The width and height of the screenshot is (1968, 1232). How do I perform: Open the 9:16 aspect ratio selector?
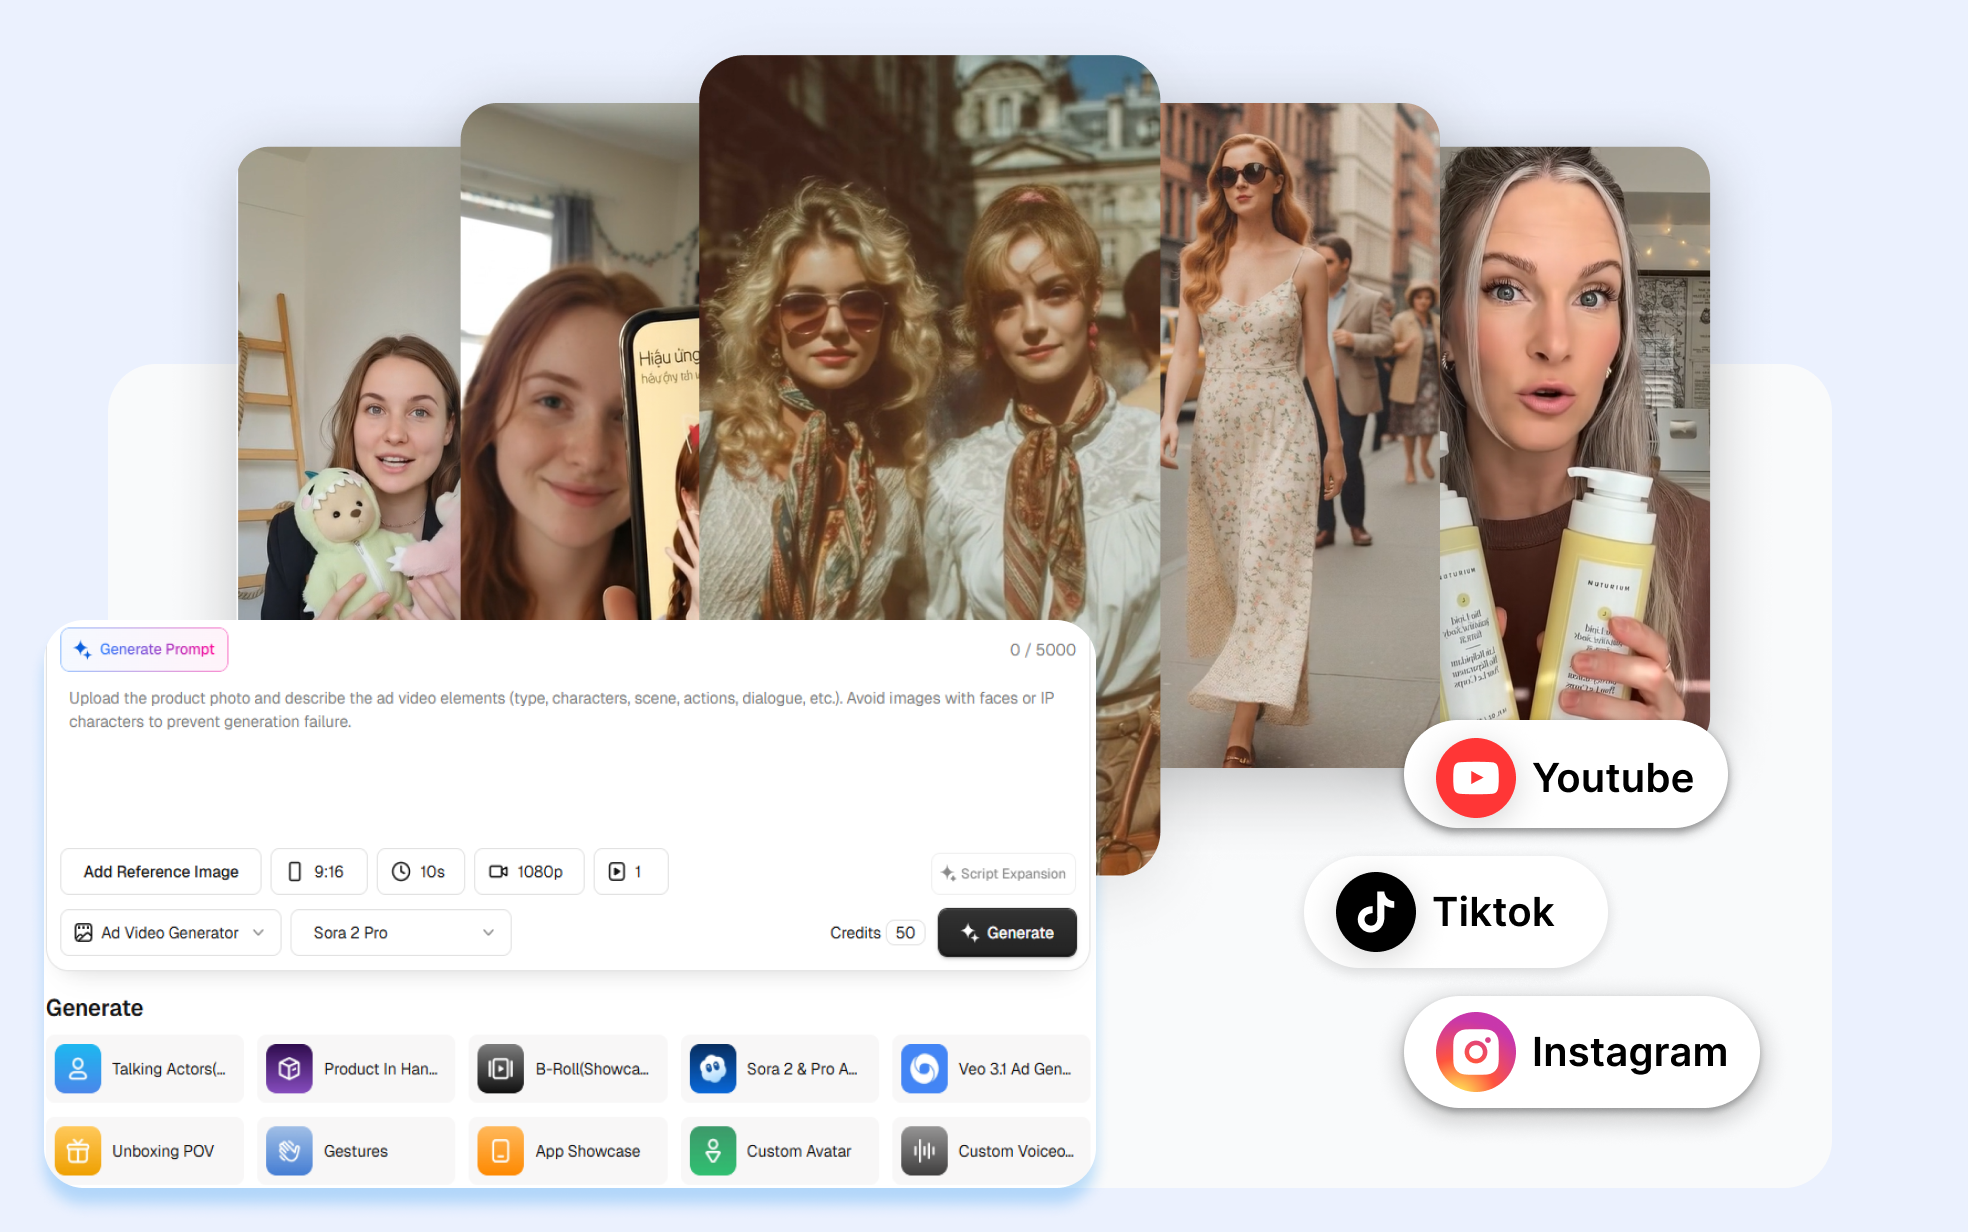pyautogui.click(x=319, y=872)
